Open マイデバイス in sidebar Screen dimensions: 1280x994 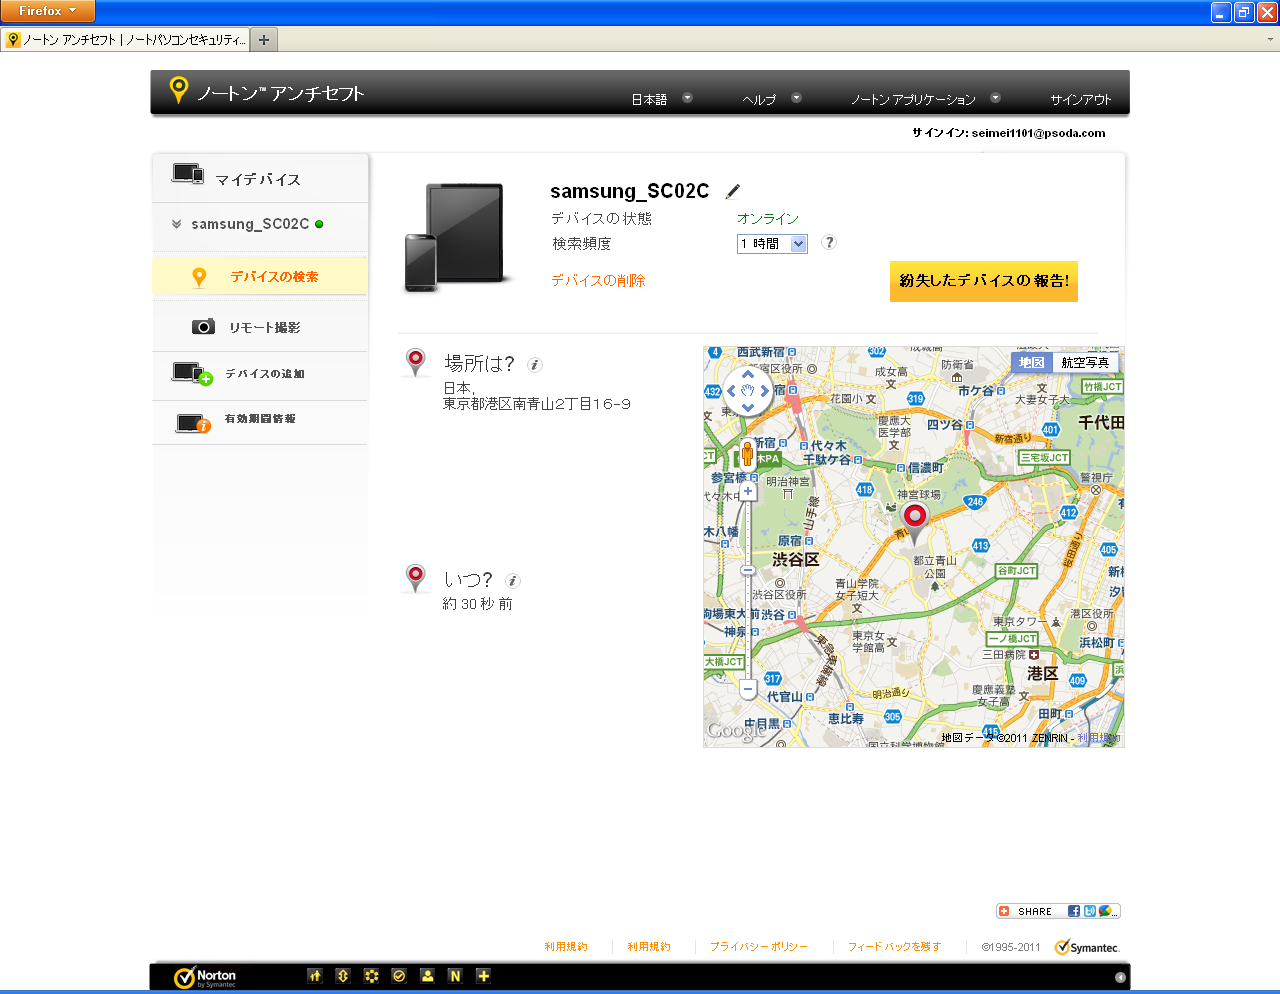[260, 178]
